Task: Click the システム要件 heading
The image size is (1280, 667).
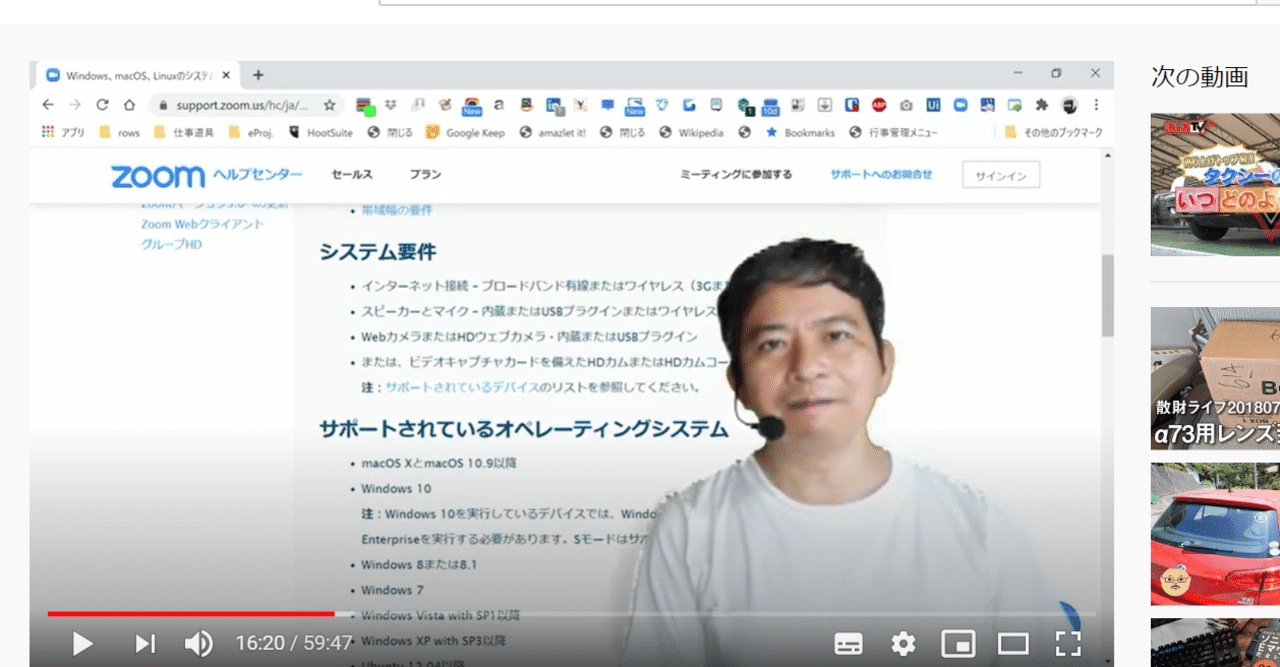Action: pos(378,252)
